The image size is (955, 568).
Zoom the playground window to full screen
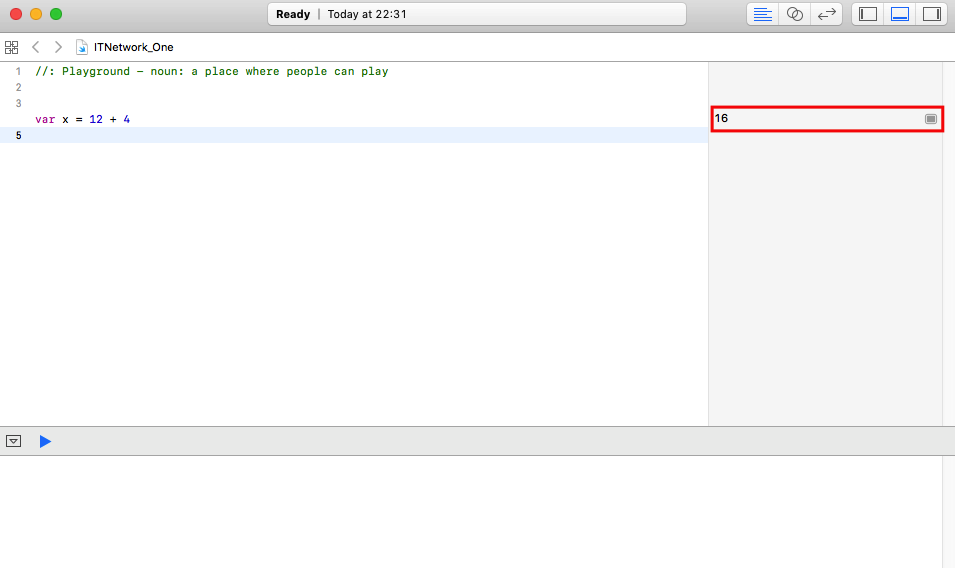click(56, 14)
